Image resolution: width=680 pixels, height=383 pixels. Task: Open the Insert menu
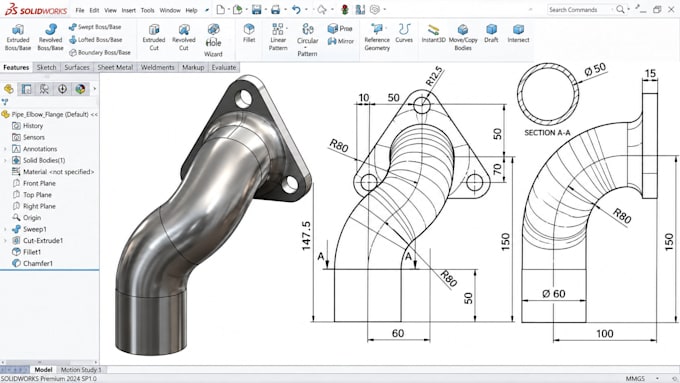coord(128,10)
